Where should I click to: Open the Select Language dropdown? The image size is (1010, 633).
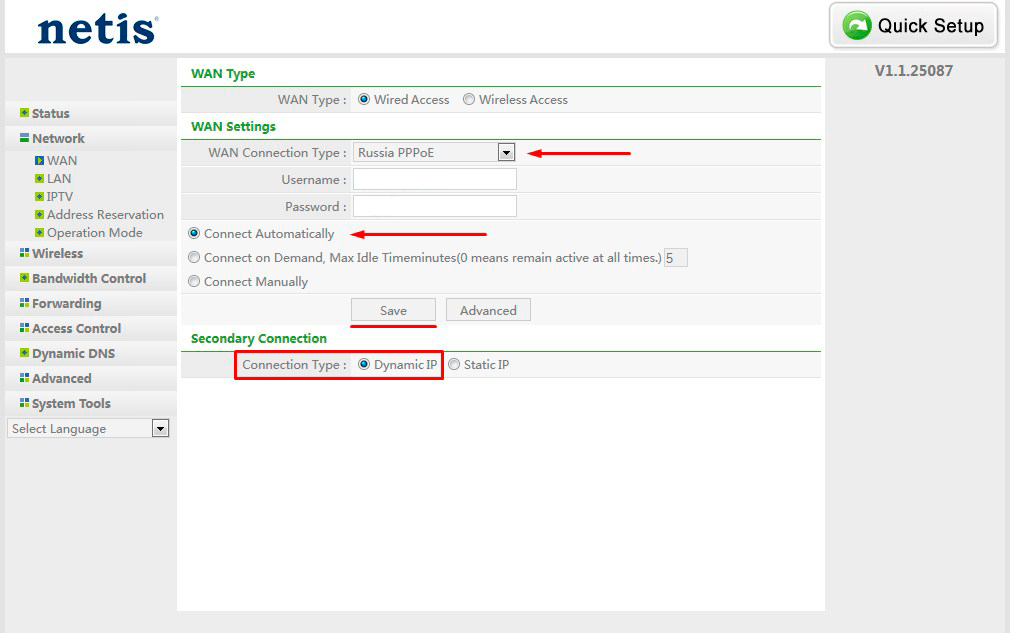[160, 428]
